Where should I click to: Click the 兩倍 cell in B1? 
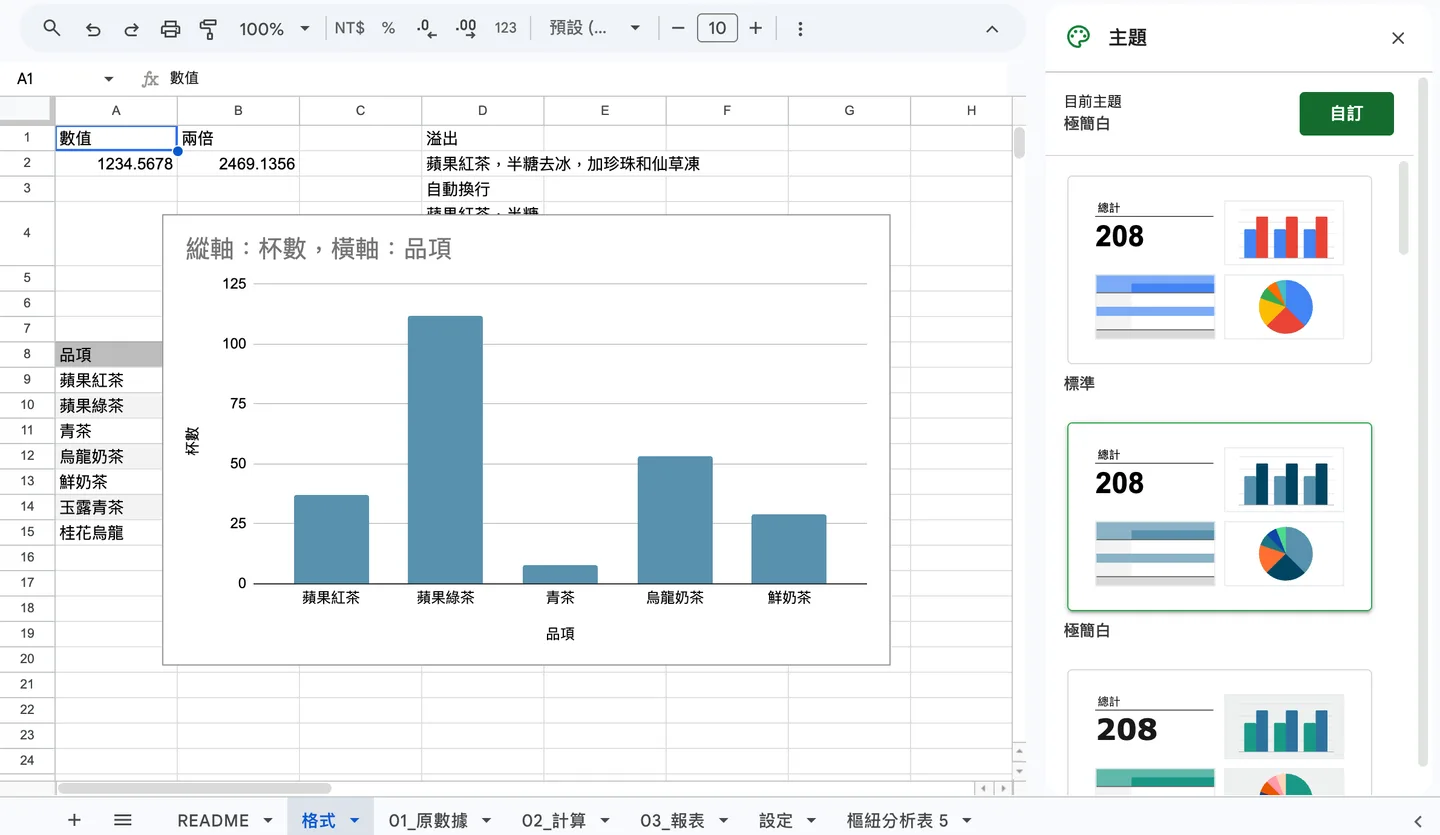click(238, 138)
